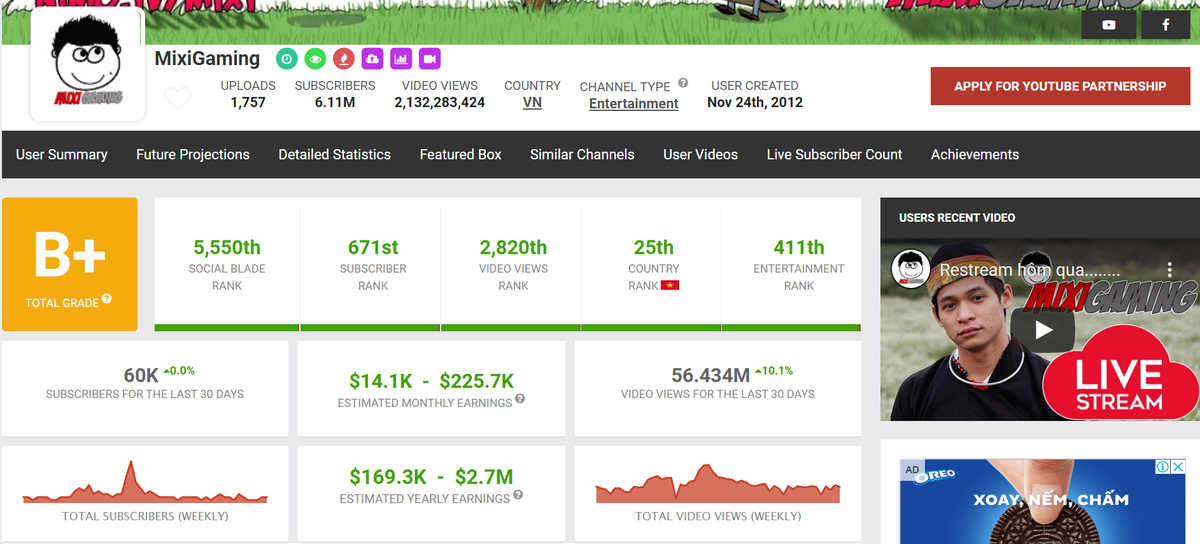
Task: Click the purple cloud upload badge
Action: coord(372,59)
